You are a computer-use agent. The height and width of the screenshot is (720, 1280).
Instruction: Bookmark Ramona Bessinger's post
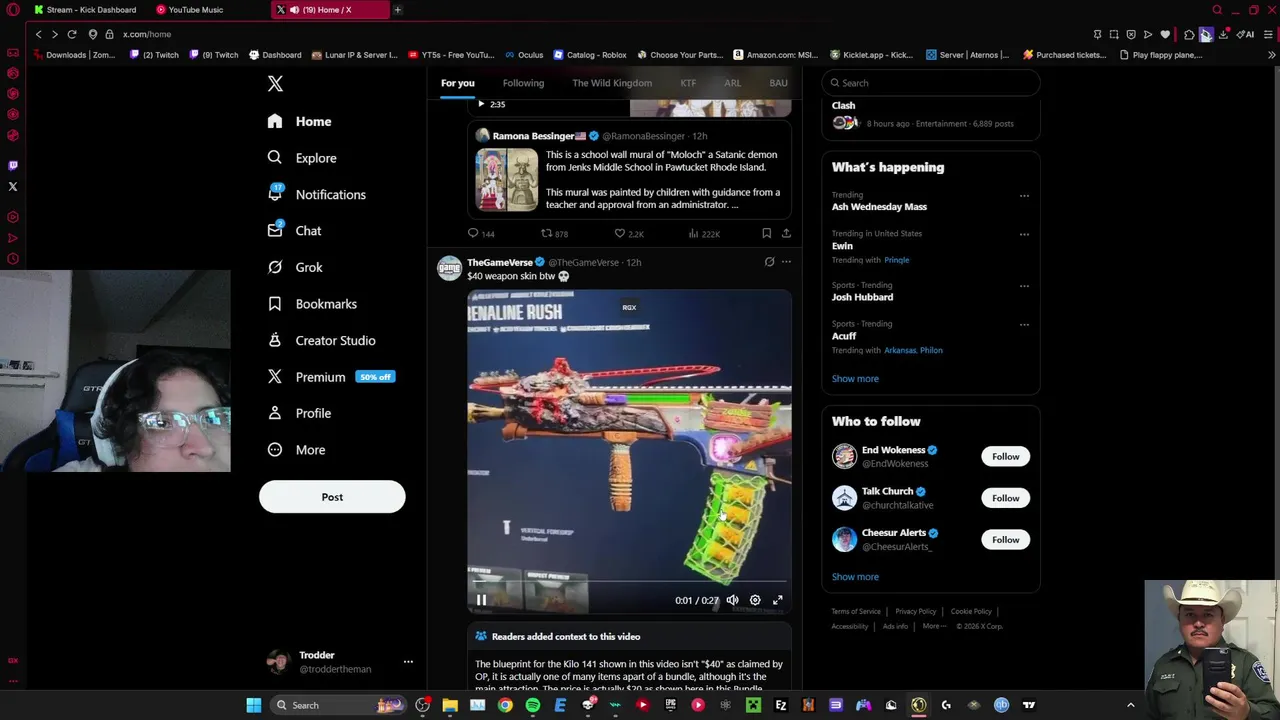[766, 233]
